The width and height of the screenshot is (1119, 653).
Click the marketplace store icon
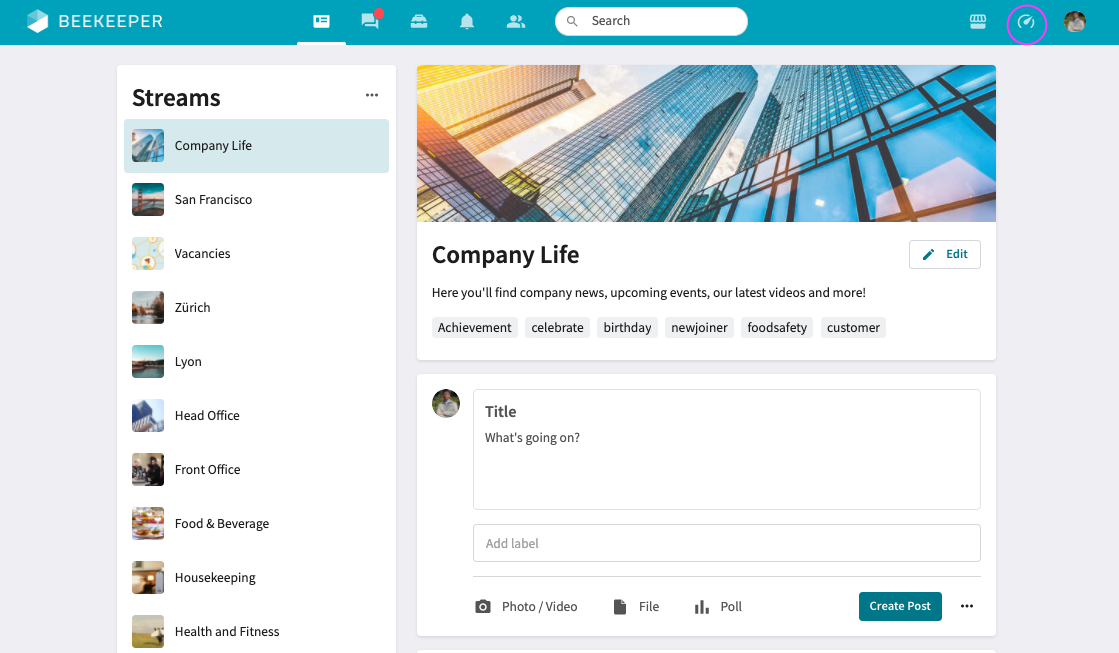pyautogui.click(x=978, y=22)
